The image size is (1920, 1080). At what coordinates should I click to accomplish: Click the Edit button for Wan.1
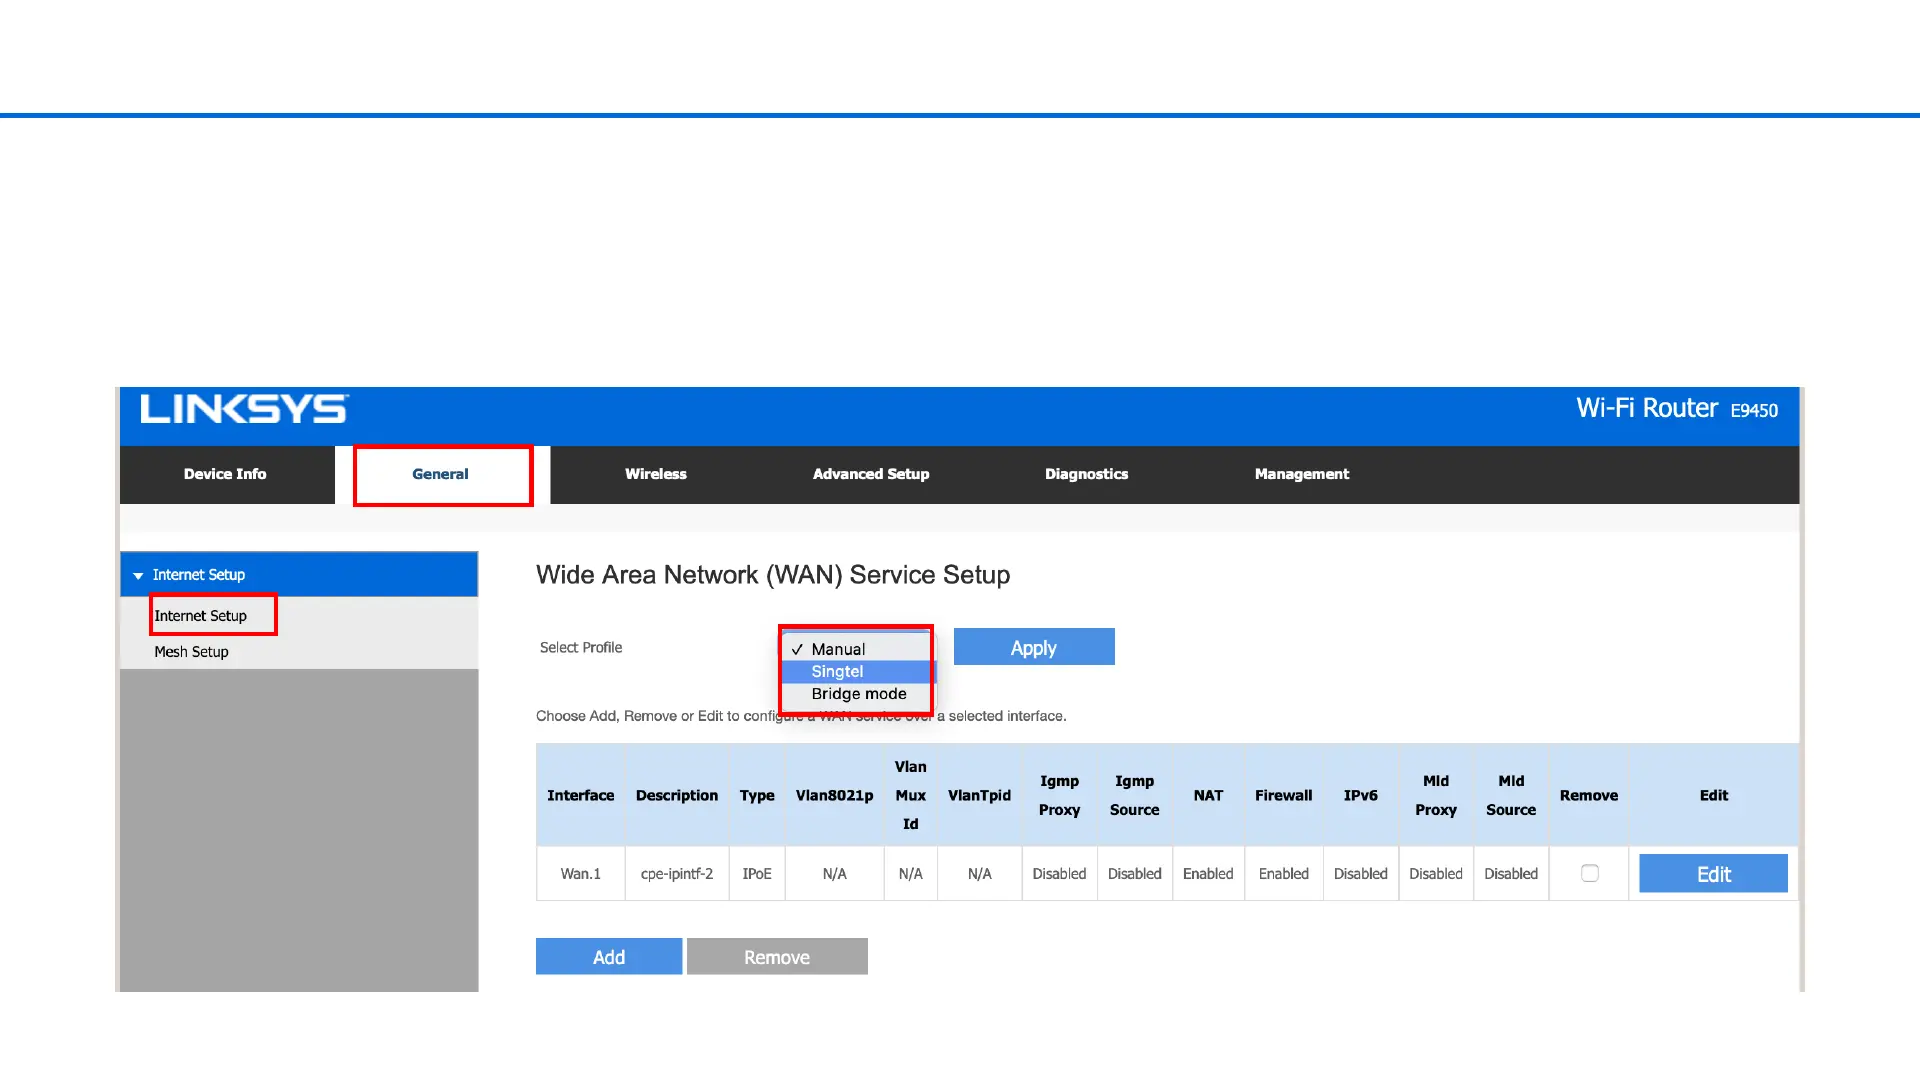tap(1712, 874)
